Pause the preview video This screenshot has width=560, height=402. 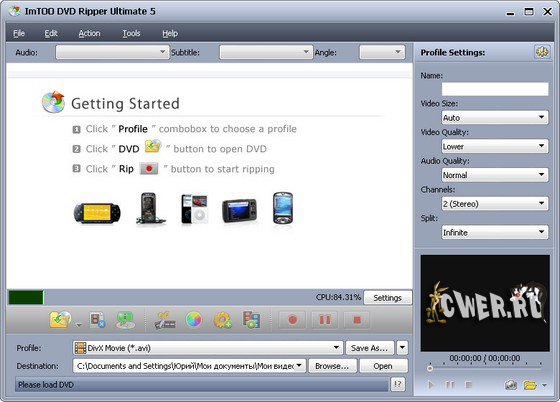(450, 385)
